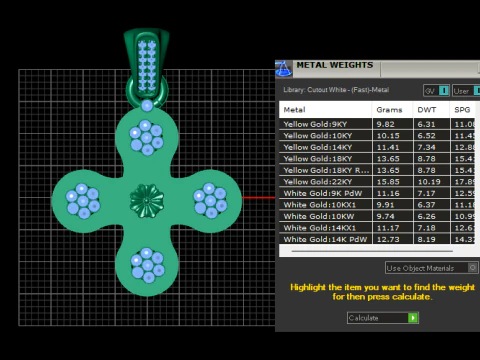The width and height of the screenshot is (480, 360).
Task: Click the 9.82 grams value
Action: point(386,124)
